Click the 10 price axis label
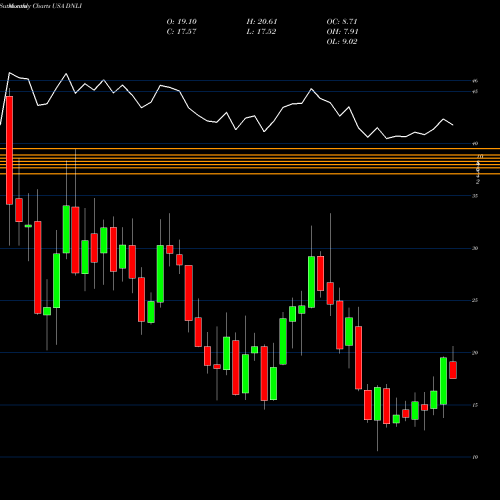This screenshot has width=500, height=500. click(475, 457)
